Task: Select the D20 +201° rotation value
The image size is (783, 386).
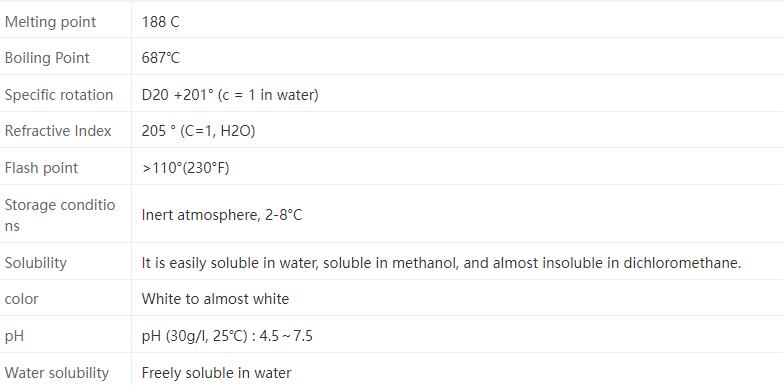Action: 230,95
